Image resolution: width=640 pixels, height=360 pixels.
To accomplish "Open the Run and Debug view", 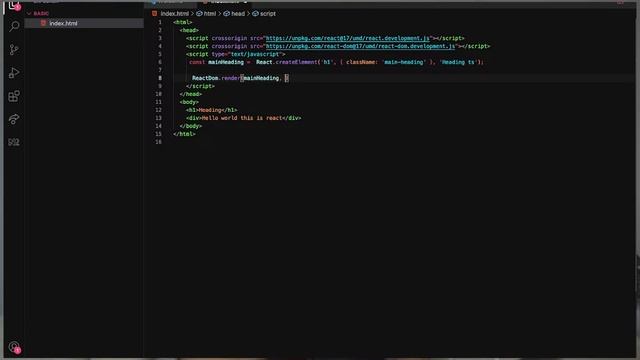I will coord(14,73).
